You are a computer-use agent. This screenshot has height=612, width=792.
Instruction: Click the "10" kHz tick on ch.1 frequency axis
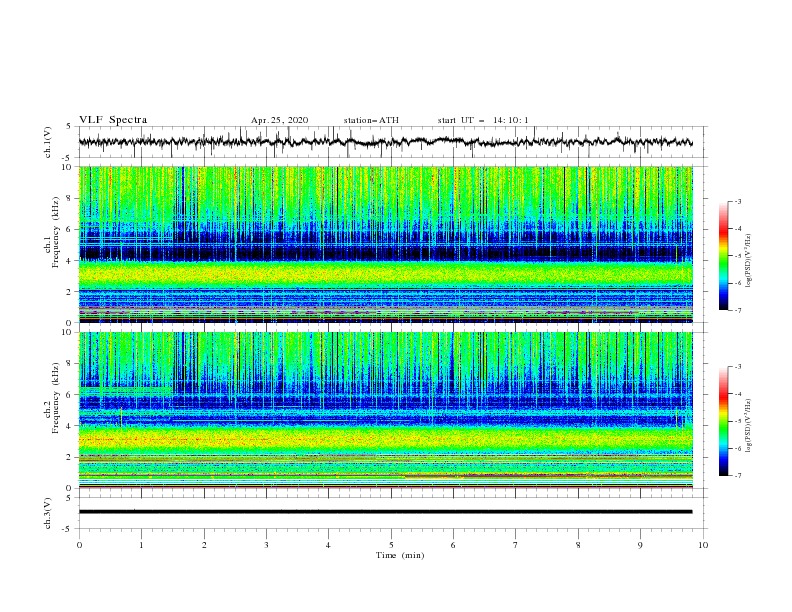coord(68,167)
